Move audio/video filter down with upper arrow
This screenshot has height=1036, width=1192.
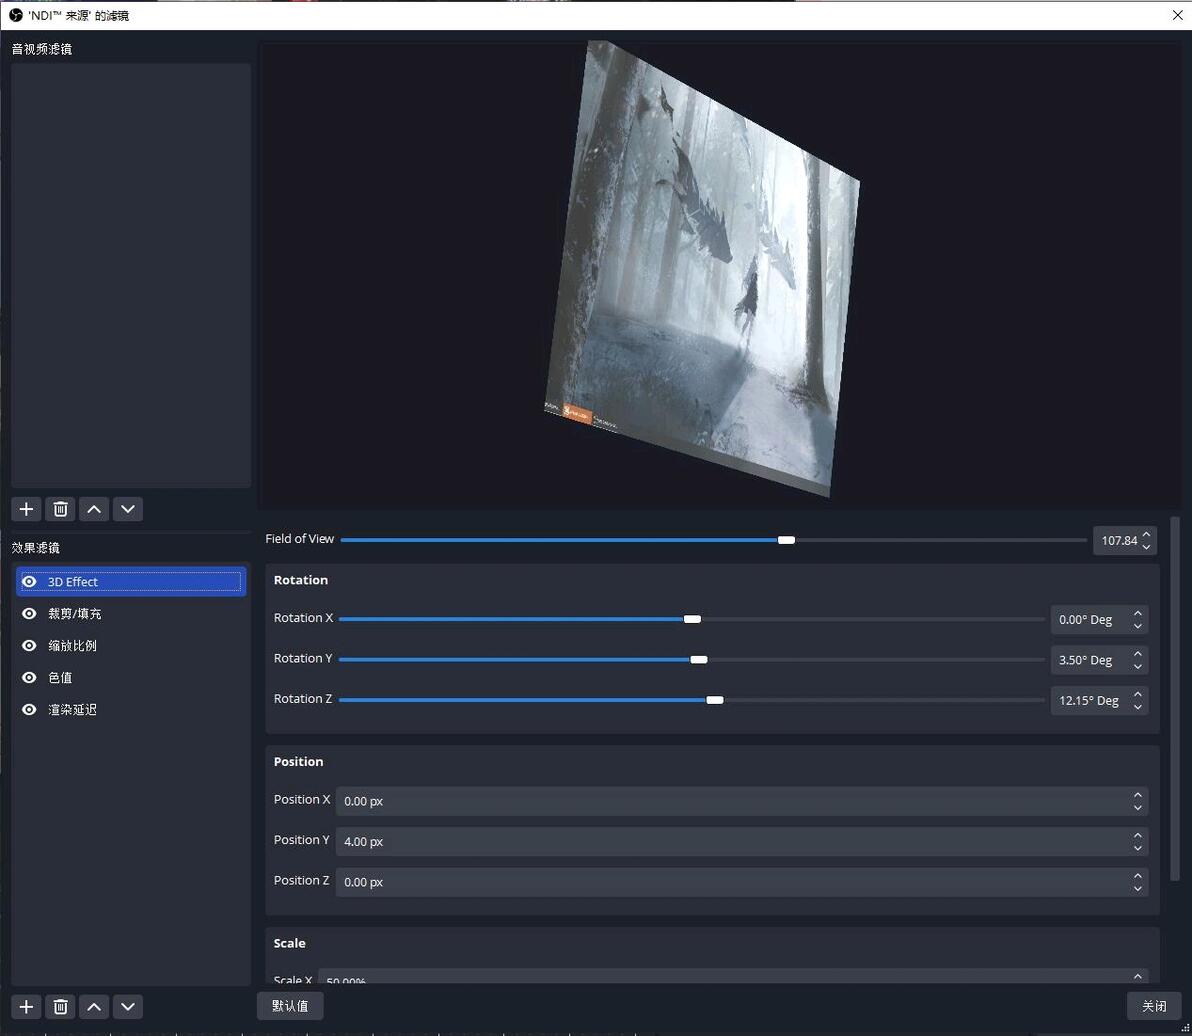(128, 509)
